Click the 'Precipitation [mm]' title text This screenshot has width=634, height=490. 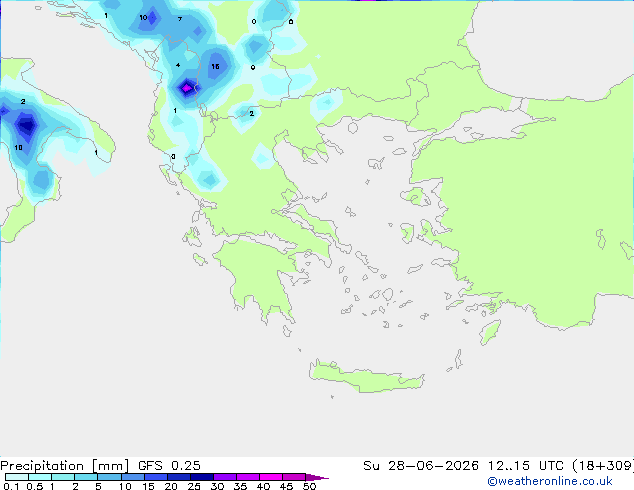pos(65,466)
